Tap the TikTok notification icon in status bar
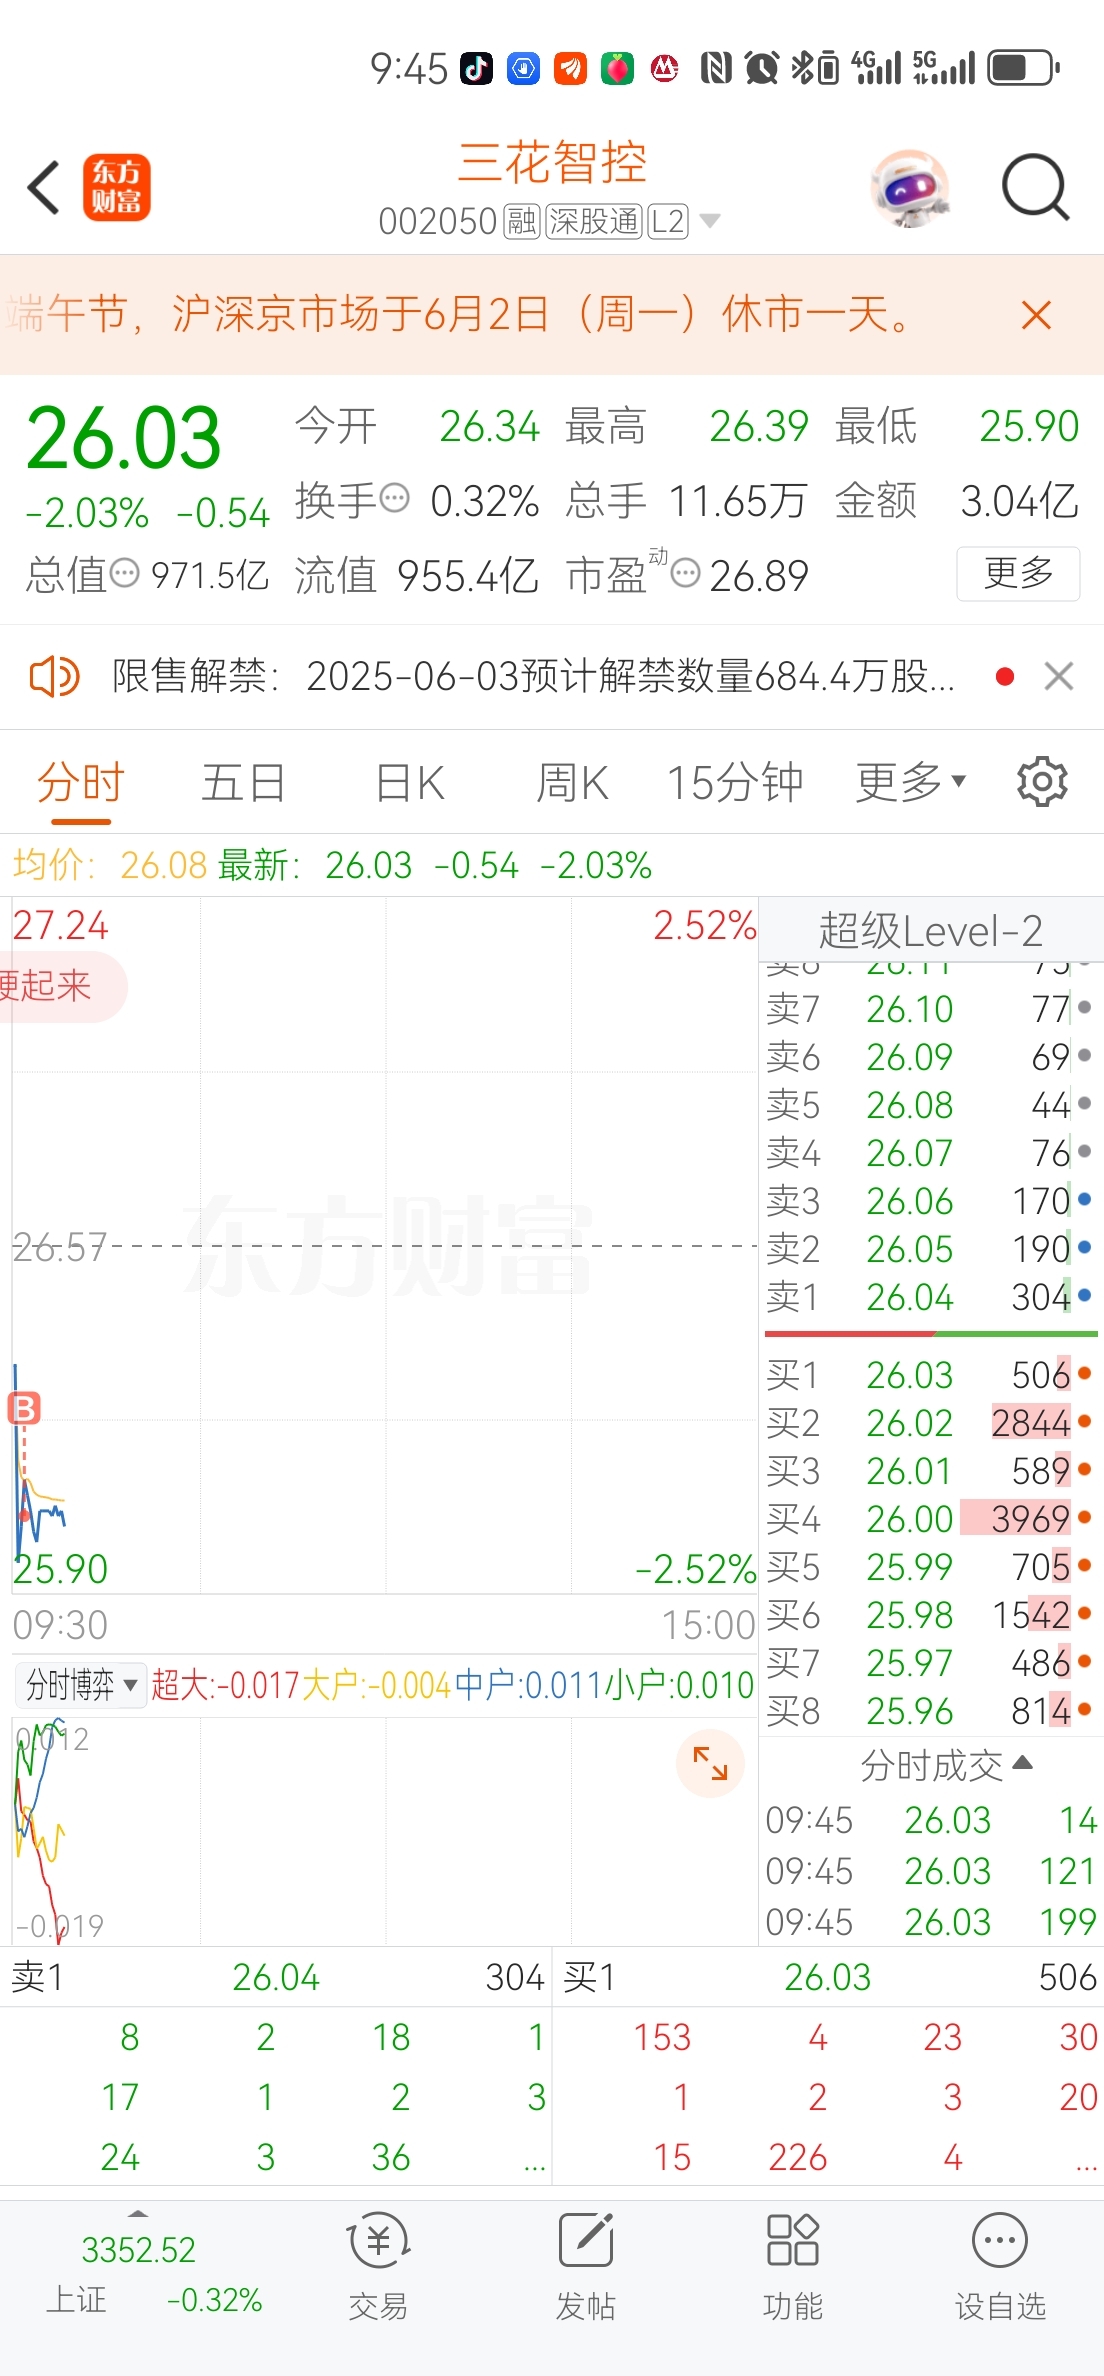This screenshot has height=2376, width=1104. 476,68
